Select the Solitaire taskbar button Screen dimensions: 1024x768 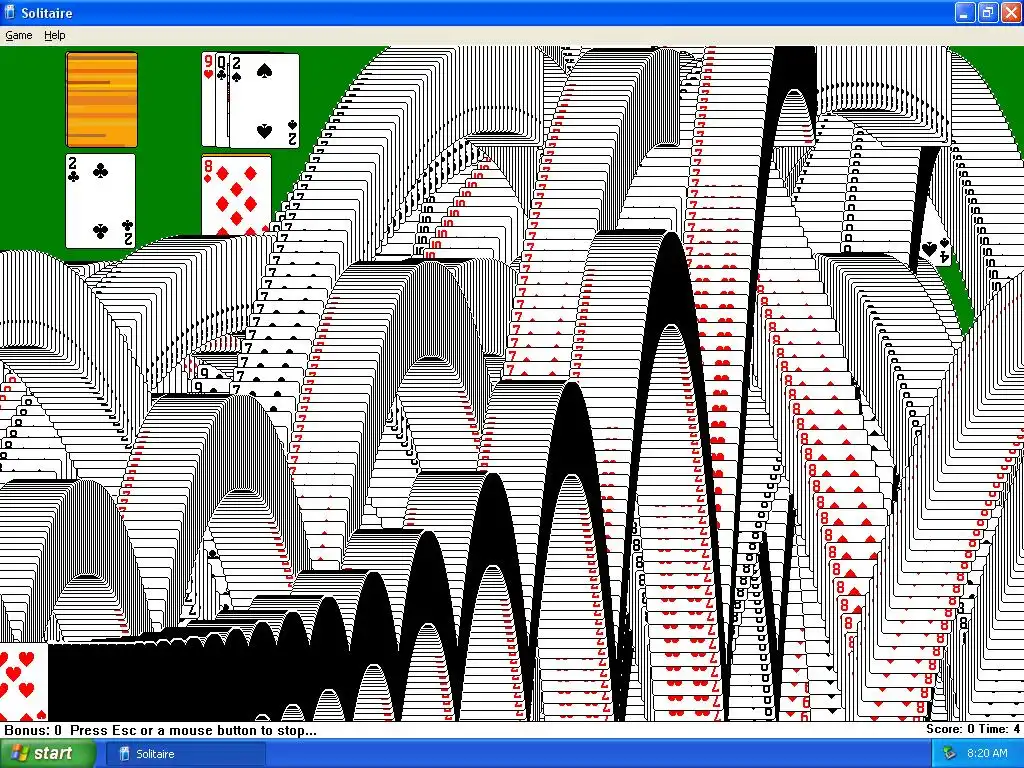tap(185, 754)
